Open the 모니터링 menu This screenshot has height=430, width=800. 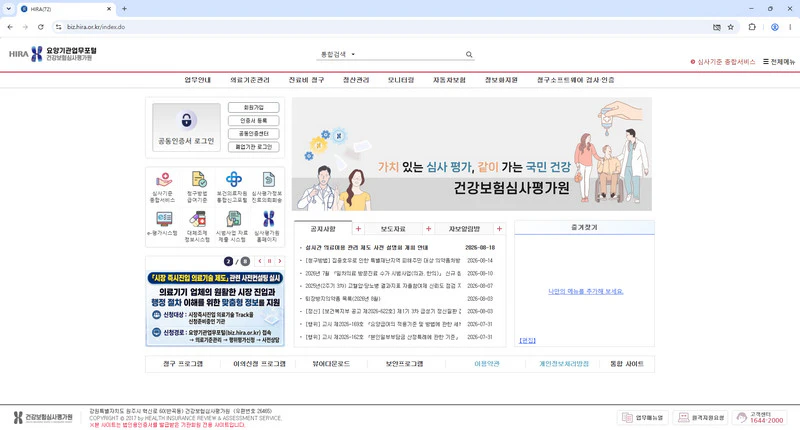tap(401, 80)
